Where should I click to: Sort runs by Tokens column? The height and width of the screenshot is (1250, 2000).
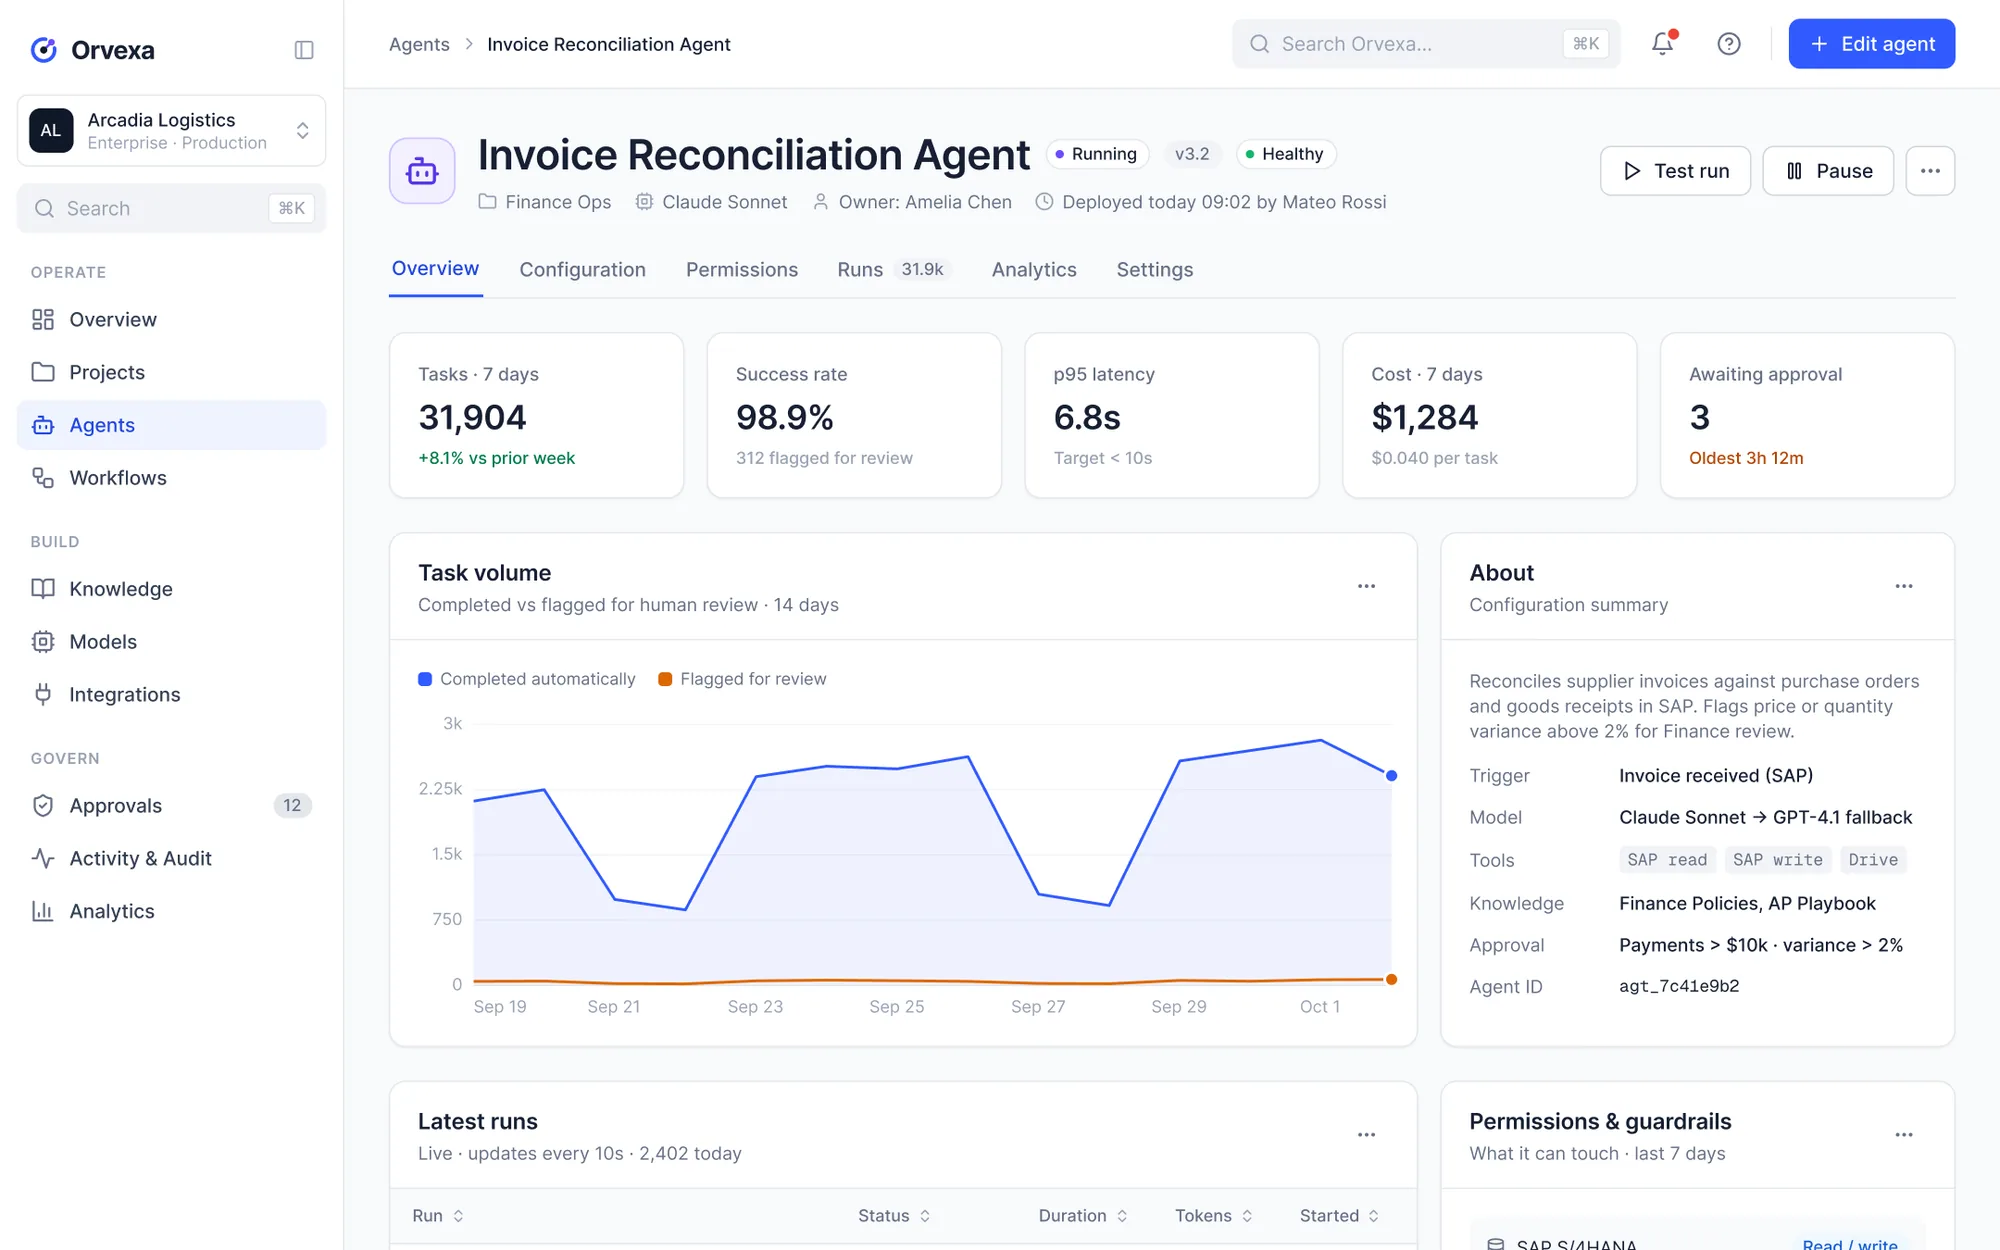(x=1213, y=1216)
